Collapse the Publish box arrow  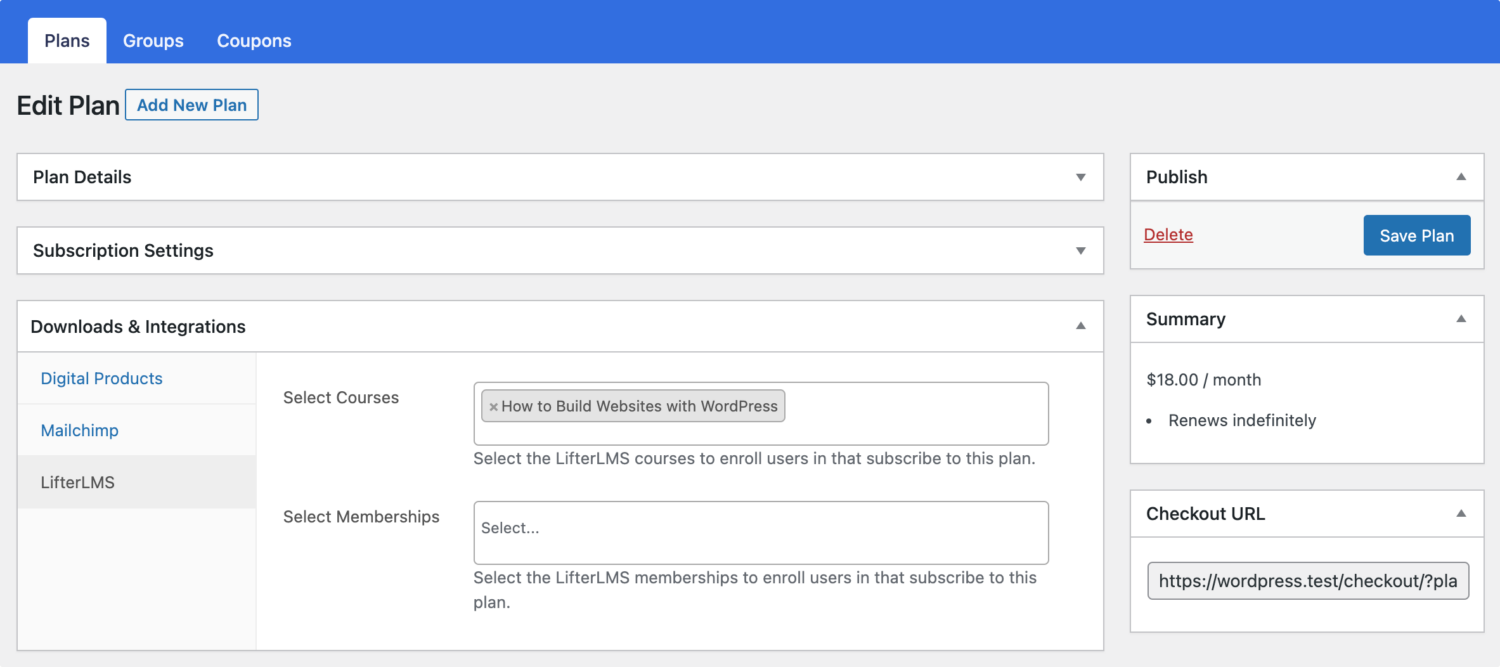pos(1461,177)
